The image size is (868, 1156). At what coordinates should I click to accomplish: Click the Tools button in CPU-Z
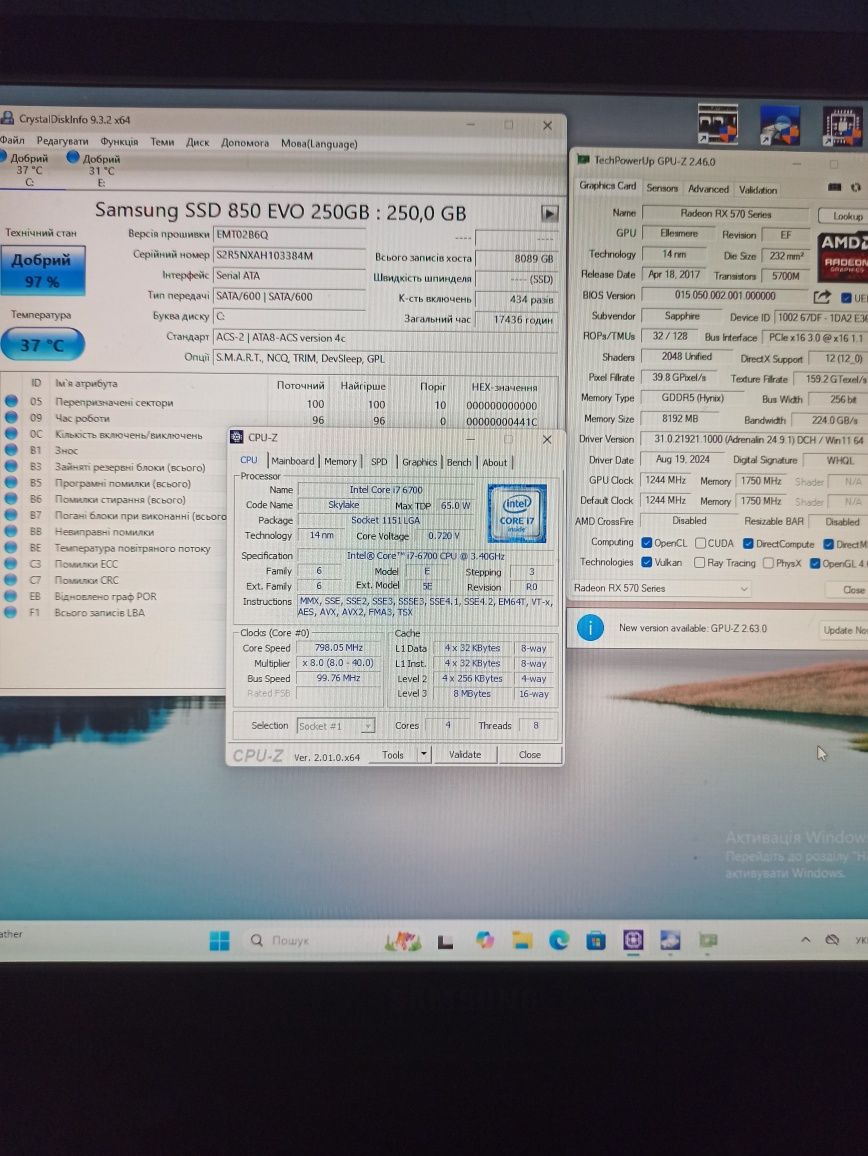point(393,754)
